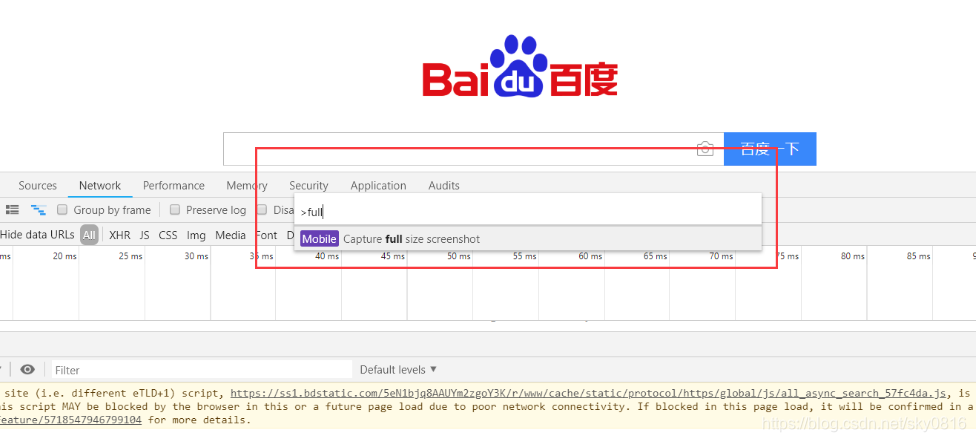Switch to the Application tab
This screenshot has width=976, height=442.
378,186
